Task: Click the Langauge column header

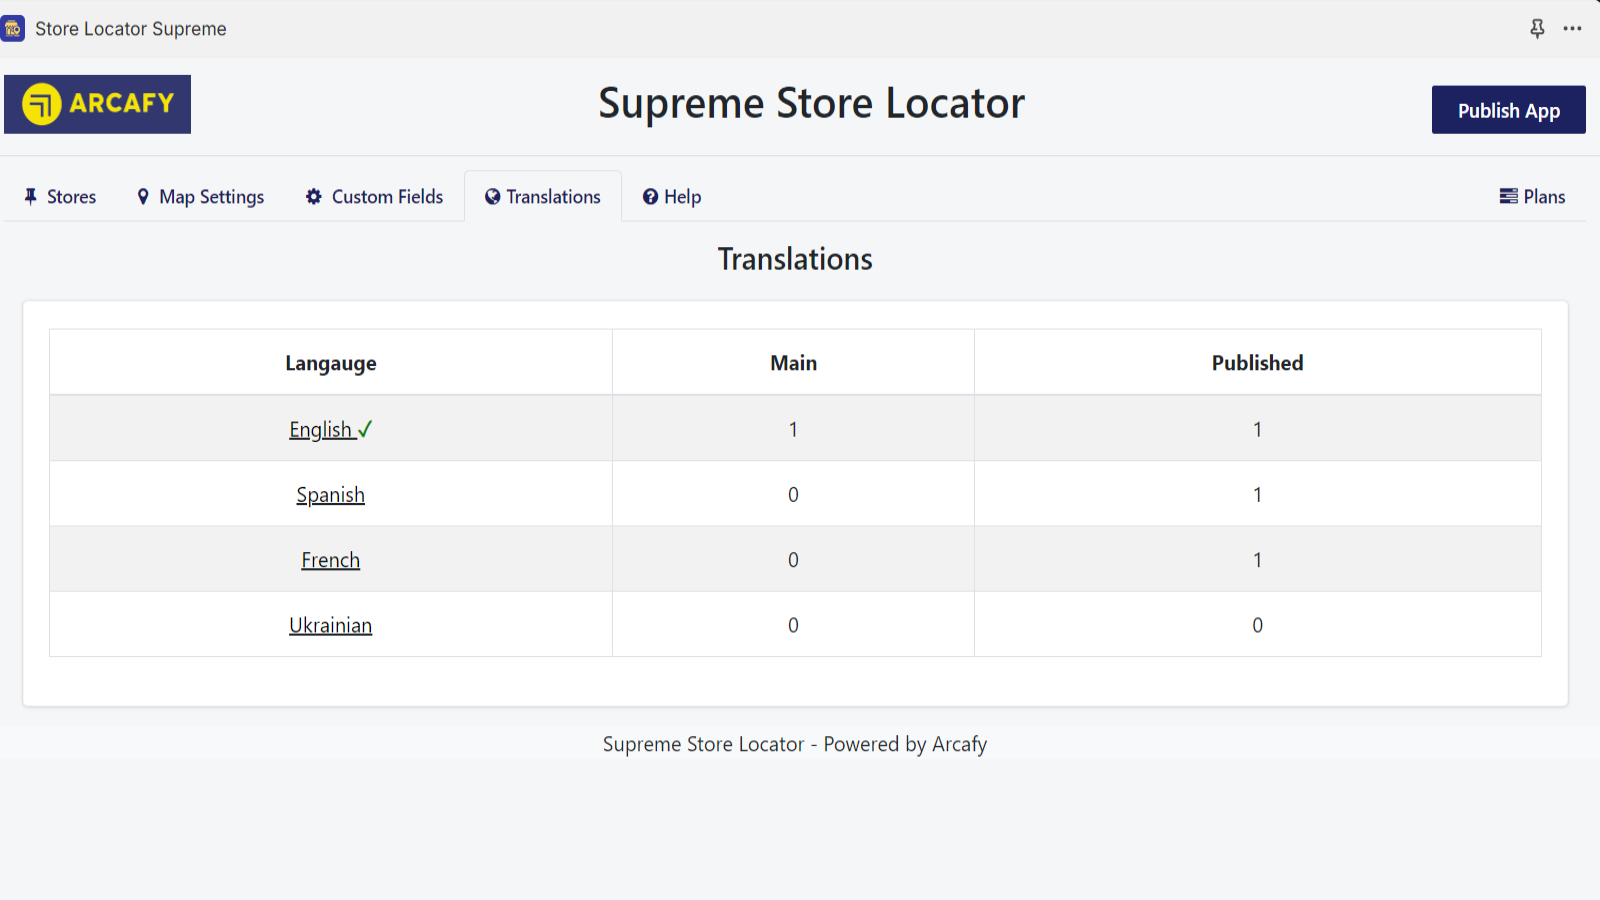Action: (331, 363)
